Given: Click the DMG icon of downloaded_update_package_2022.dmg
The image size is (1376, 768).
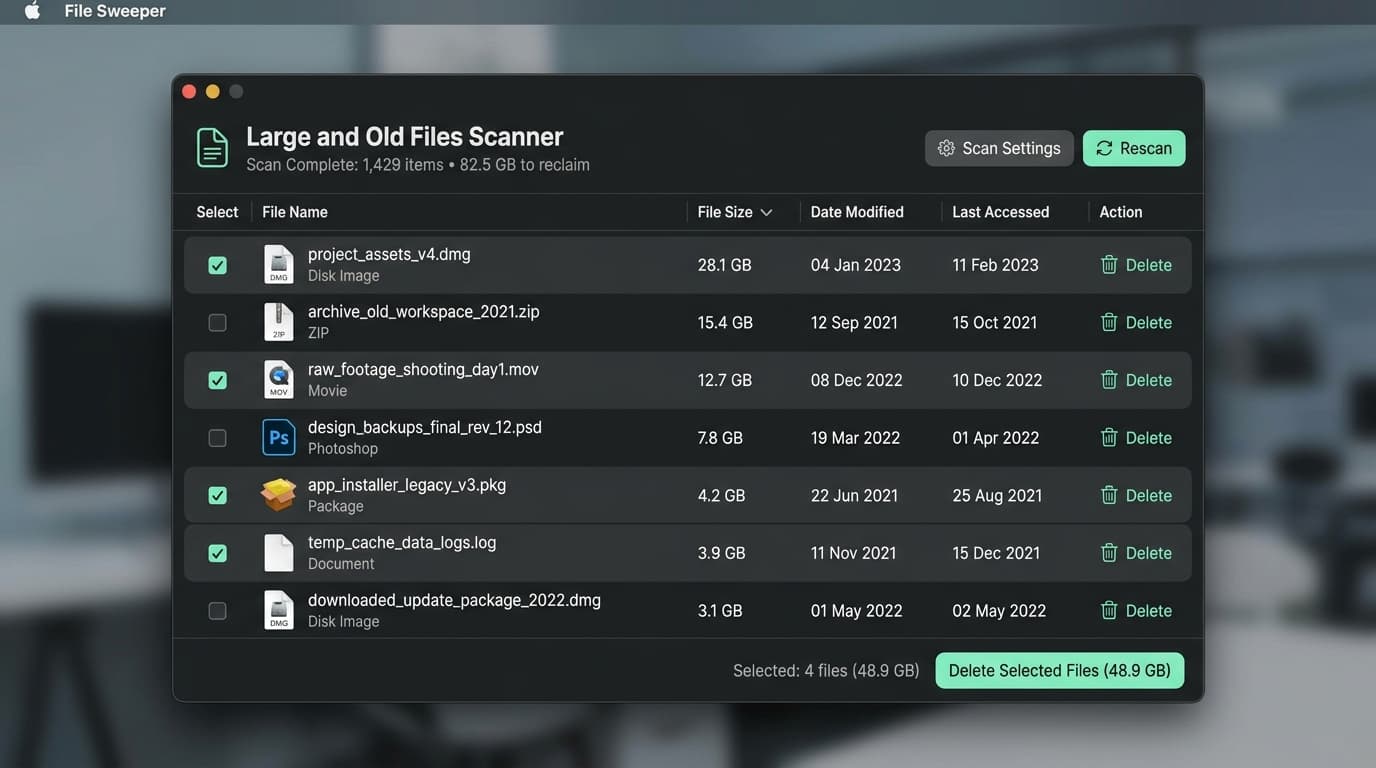Looking at the screenshot, I should (x=279, y=610).
